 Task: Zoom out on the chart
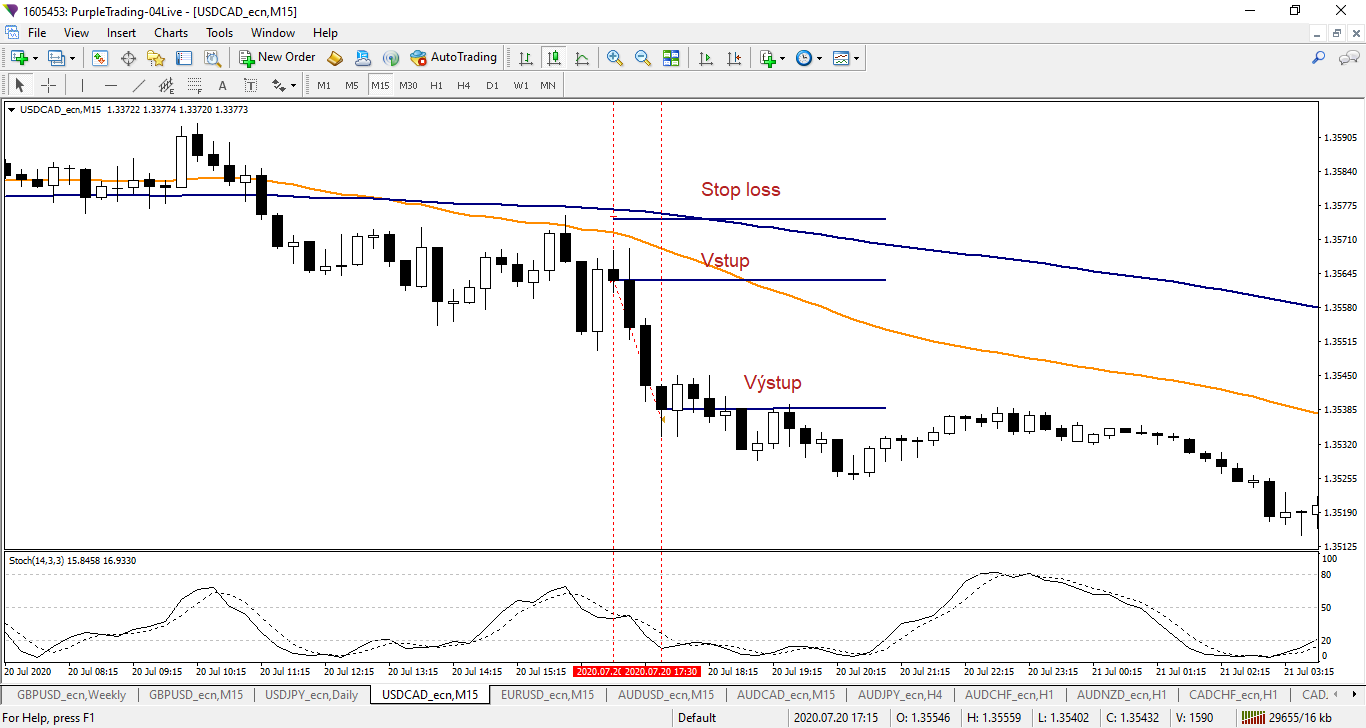tap(643, 58)
